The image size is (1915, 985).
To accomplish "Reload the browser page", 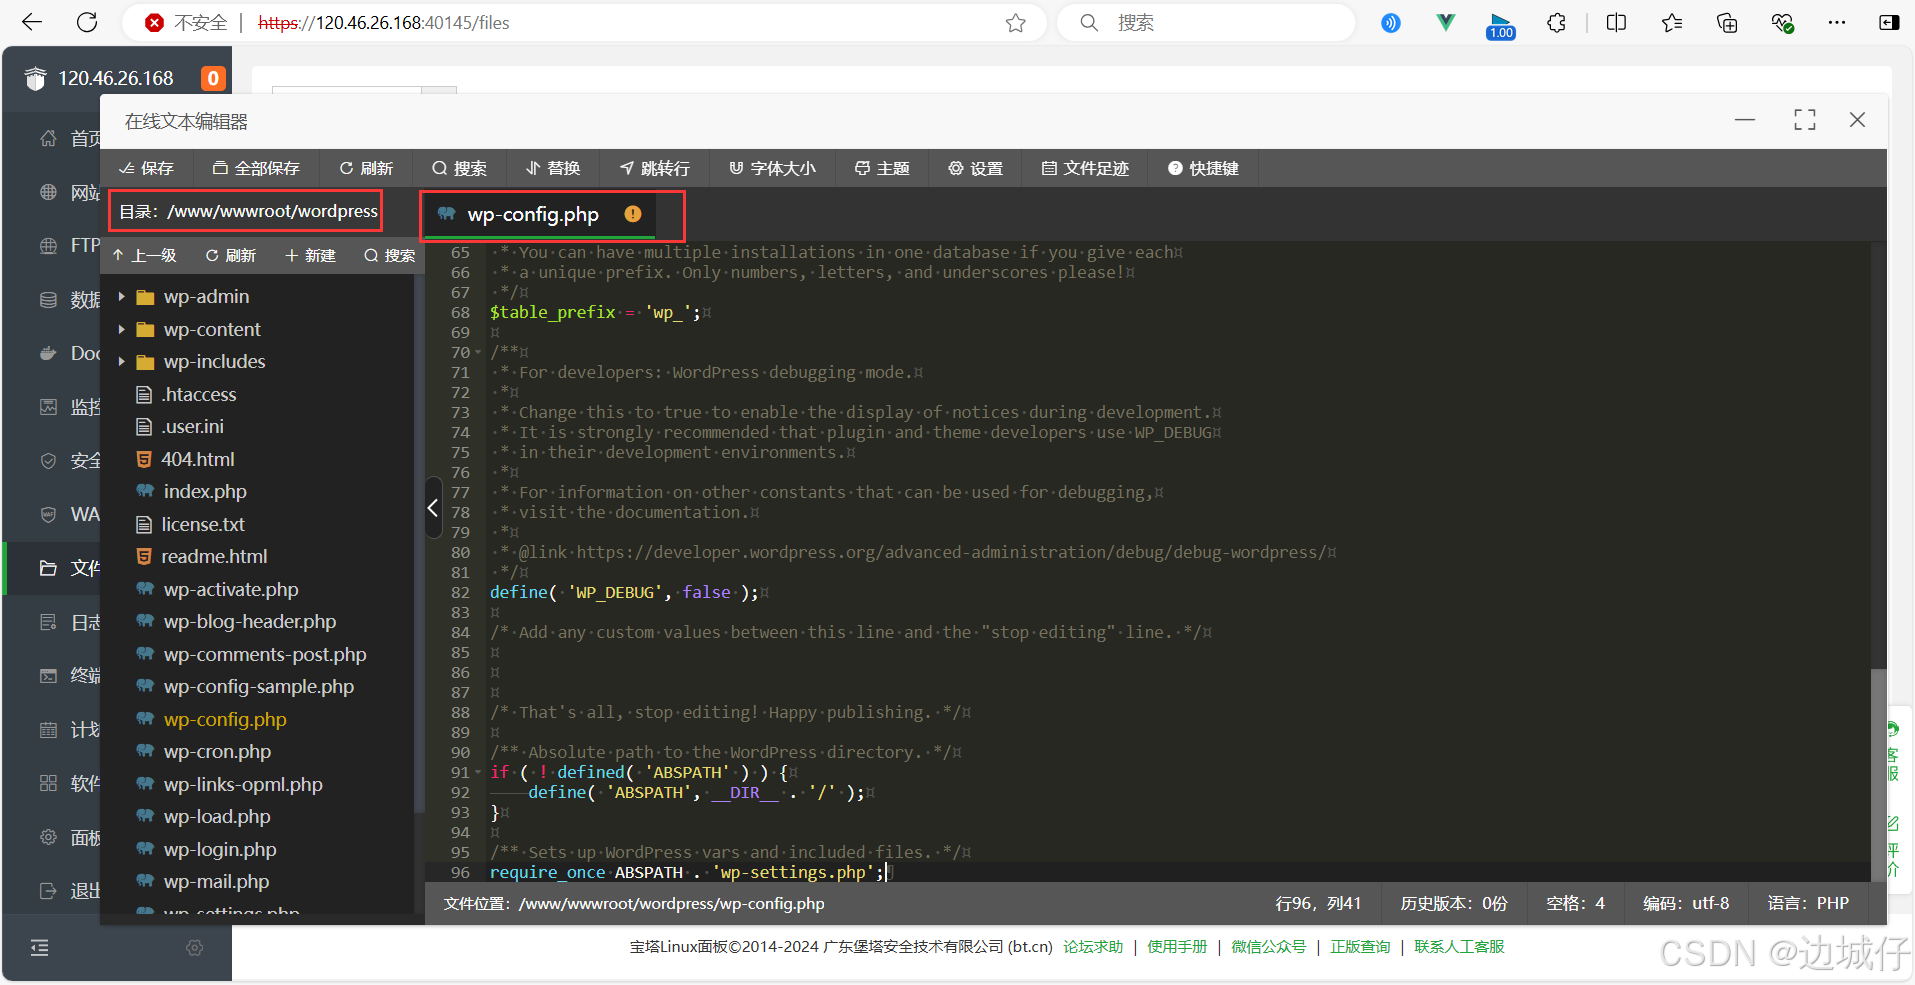I will 87,22.
